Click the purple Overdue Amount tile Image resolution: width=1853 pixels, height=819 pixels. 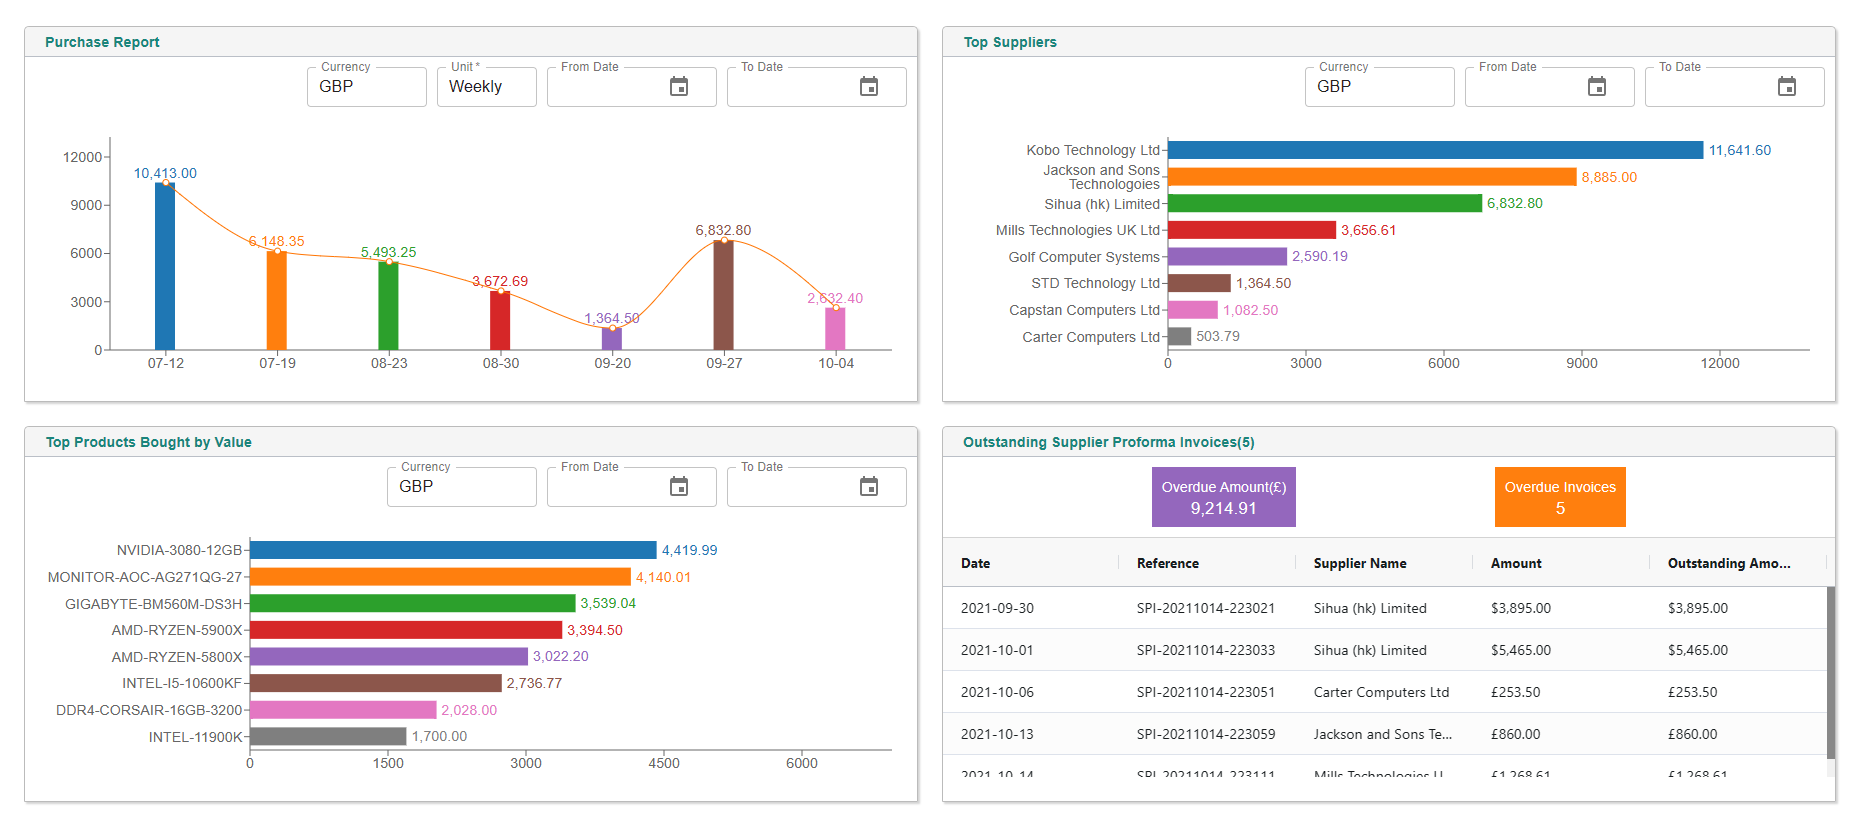(1223, 497)
